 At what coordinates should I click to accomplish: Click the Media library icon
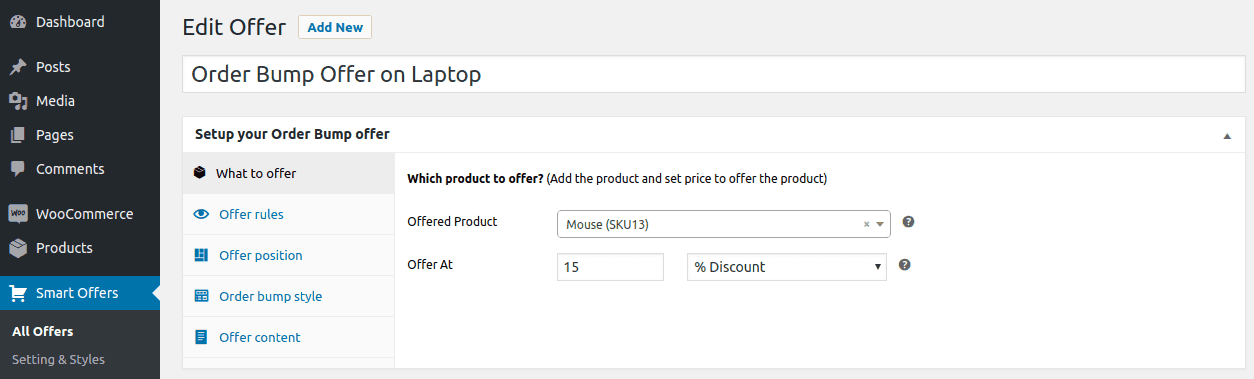click(x=18, y=101)
